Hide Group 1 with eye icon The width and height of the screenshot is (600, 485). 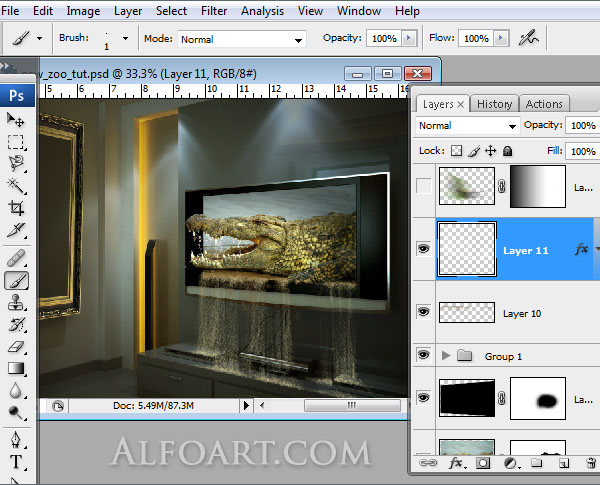tap(423, 355)
